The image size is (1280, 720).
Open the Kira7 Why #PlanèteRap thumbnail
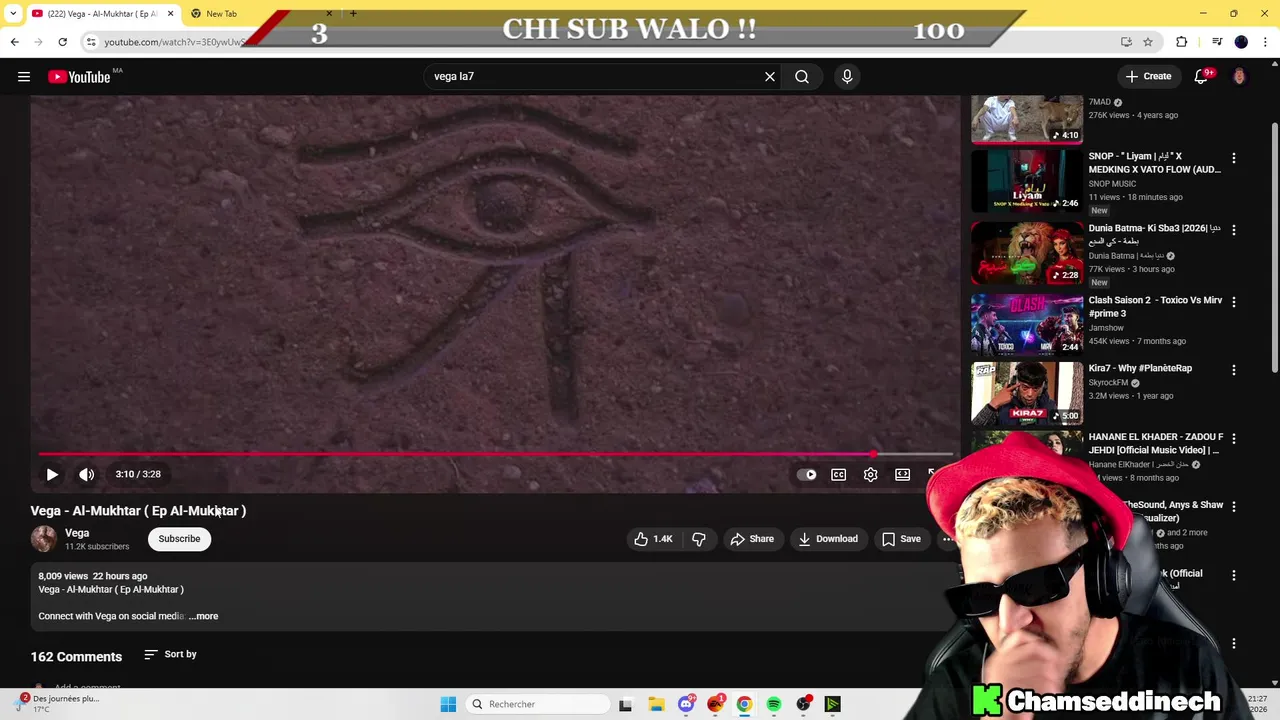pyautogui.click(x=1027, y=393)
